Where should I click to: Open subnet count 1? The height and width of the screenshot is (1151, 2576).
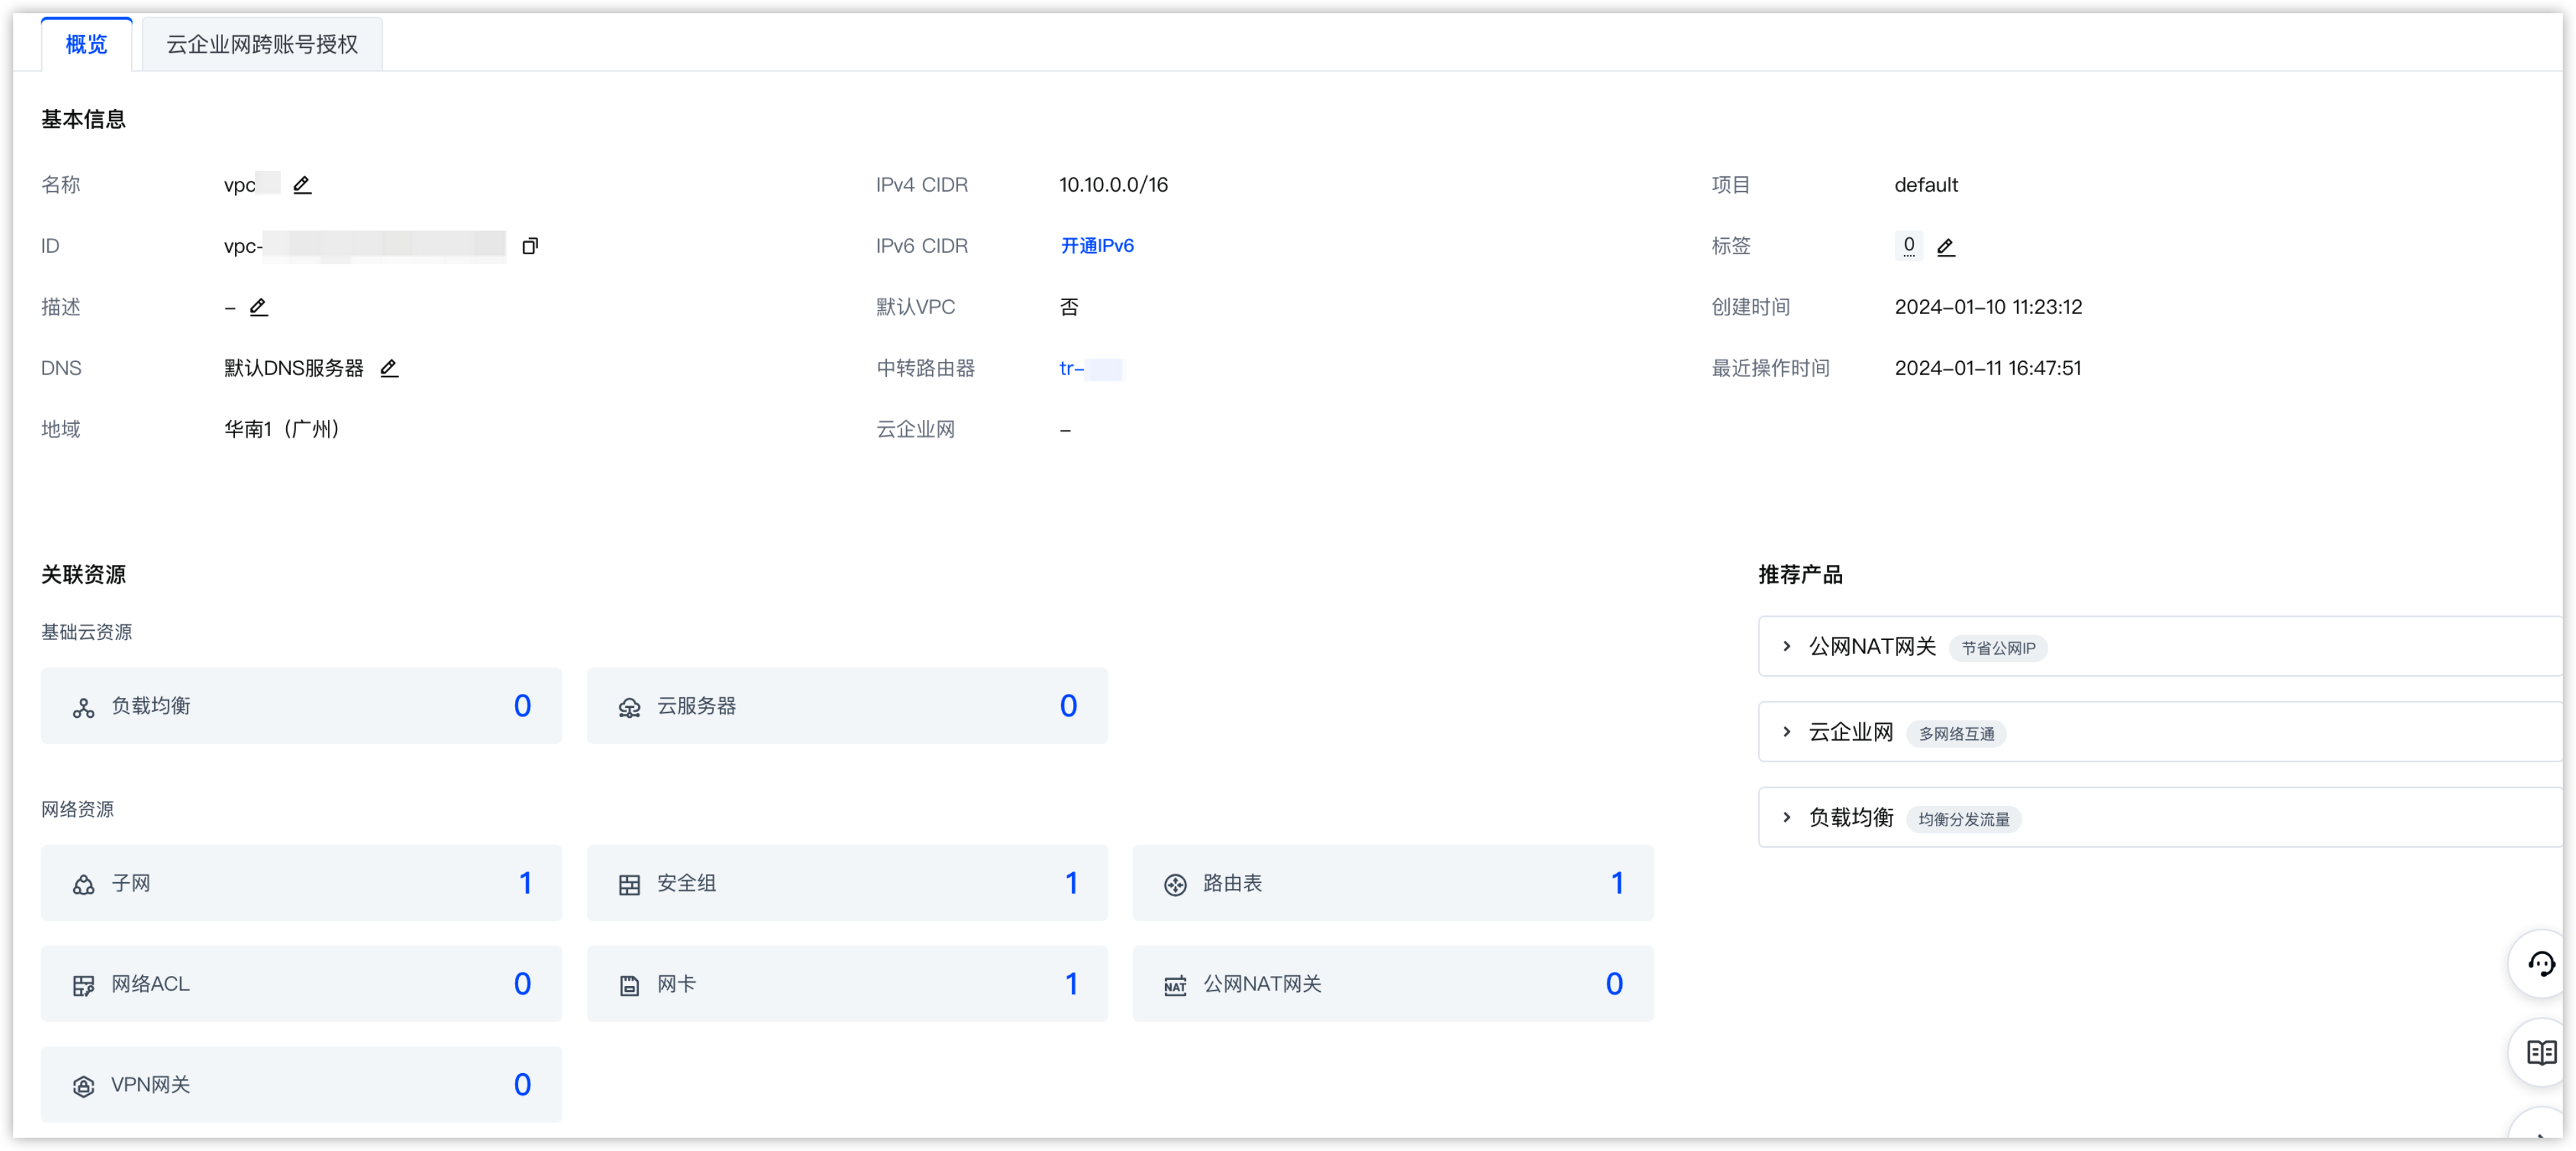pos(525,883)
